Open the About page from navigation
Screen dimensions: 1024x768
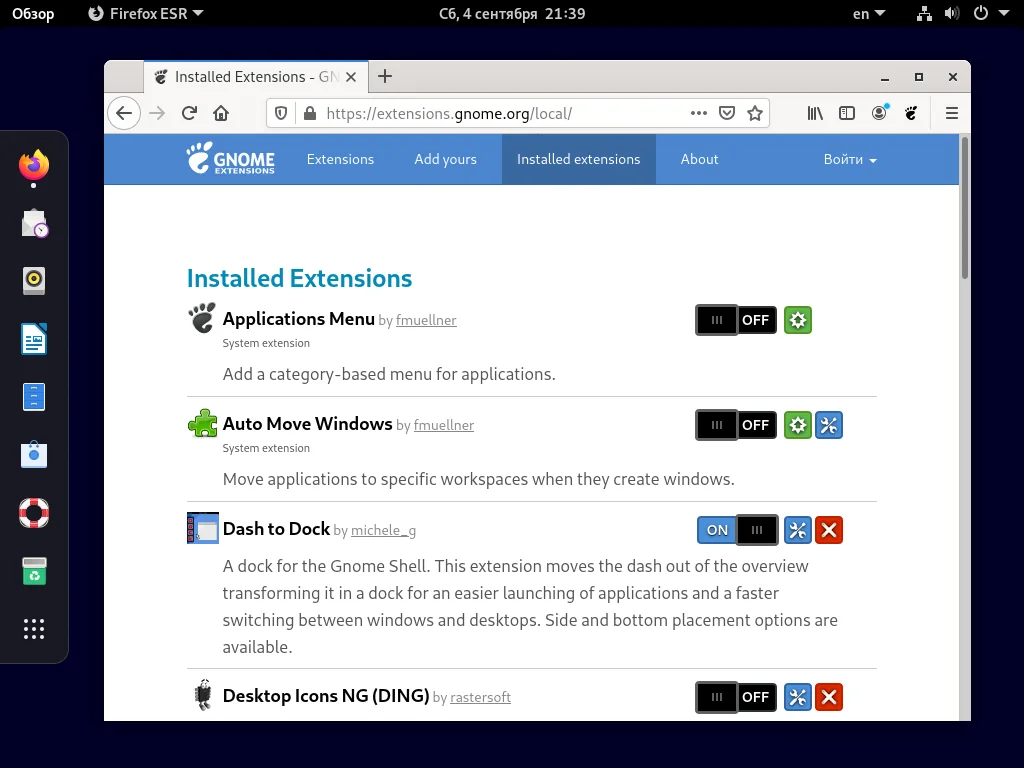[699, 159]
